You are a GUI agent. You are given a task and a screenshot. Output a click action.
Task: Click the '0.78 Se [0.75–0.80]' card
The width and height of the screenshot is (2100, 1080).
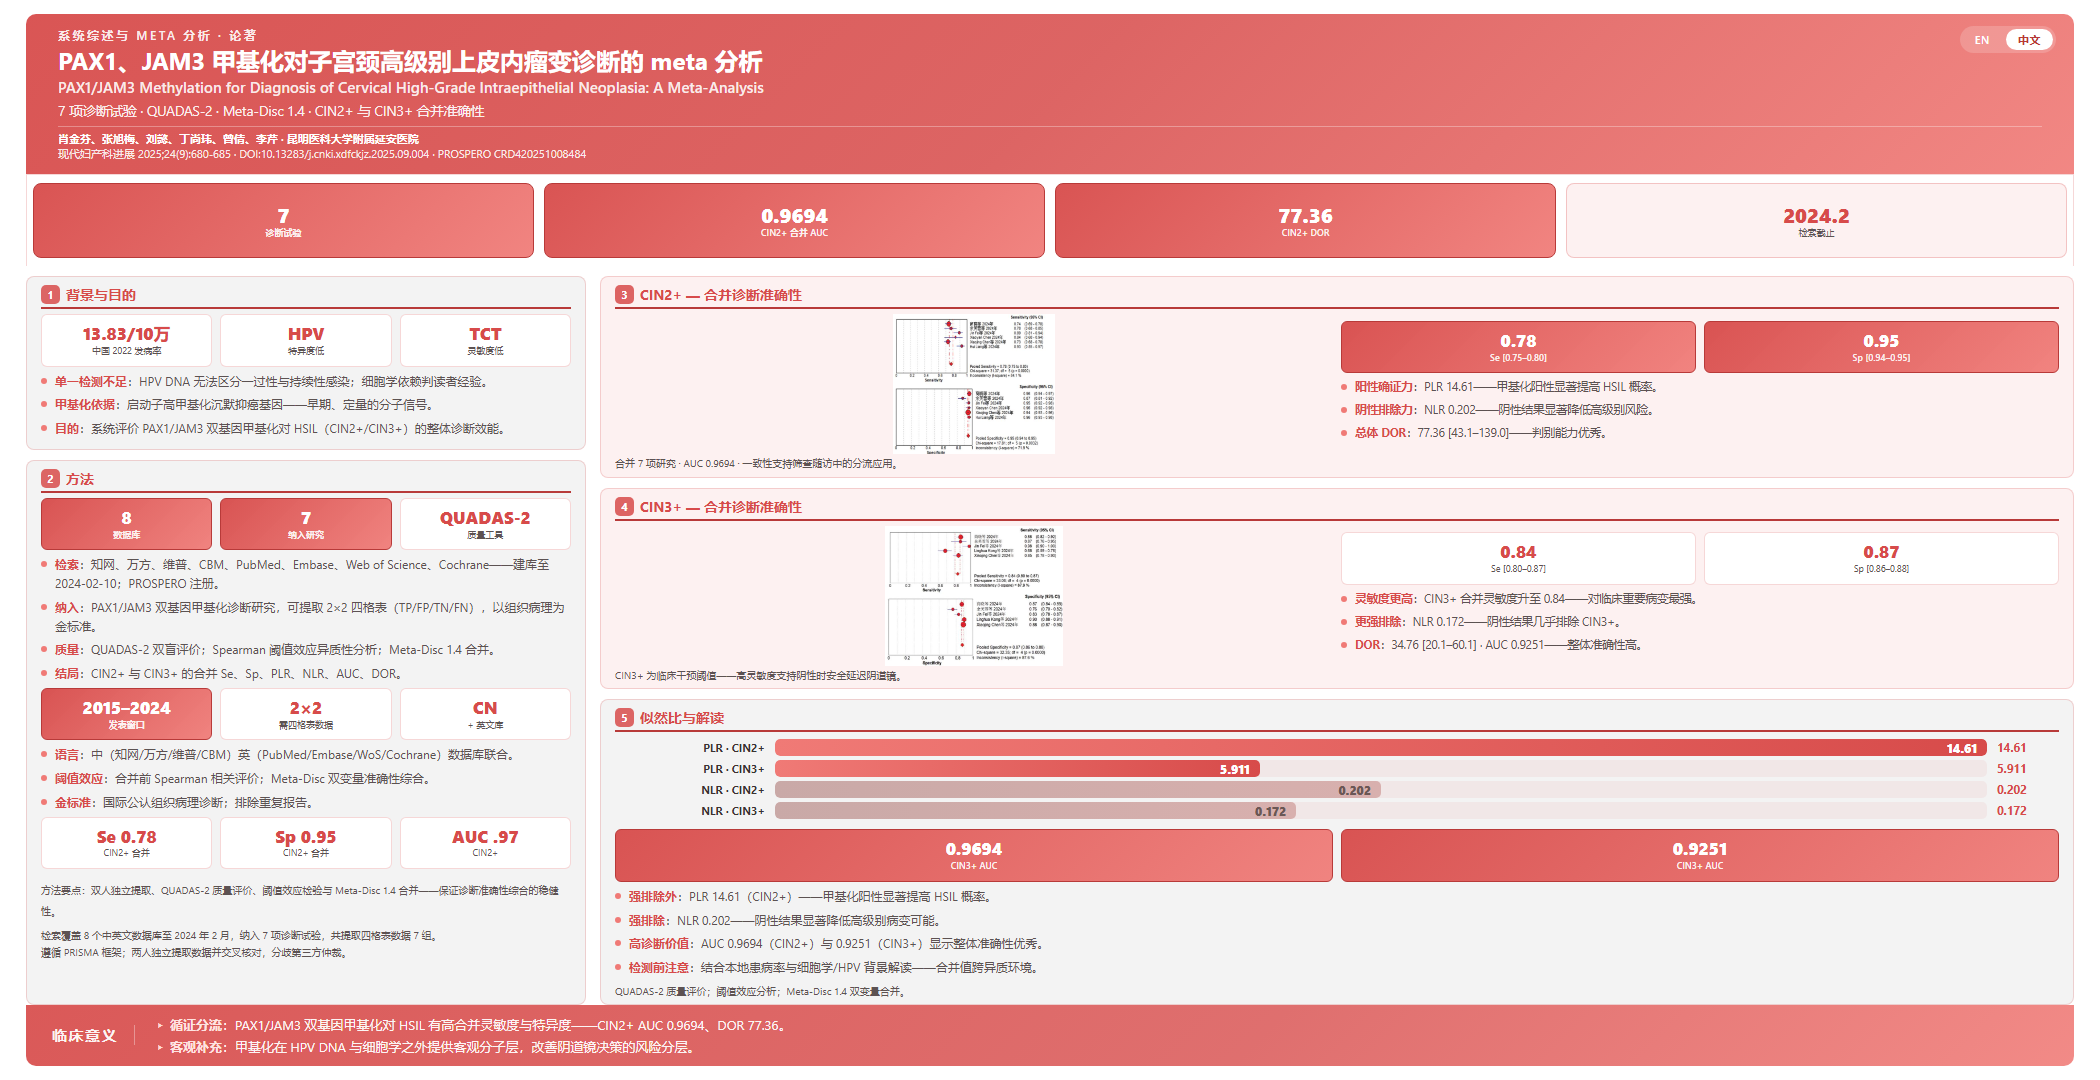[1518, 348]
